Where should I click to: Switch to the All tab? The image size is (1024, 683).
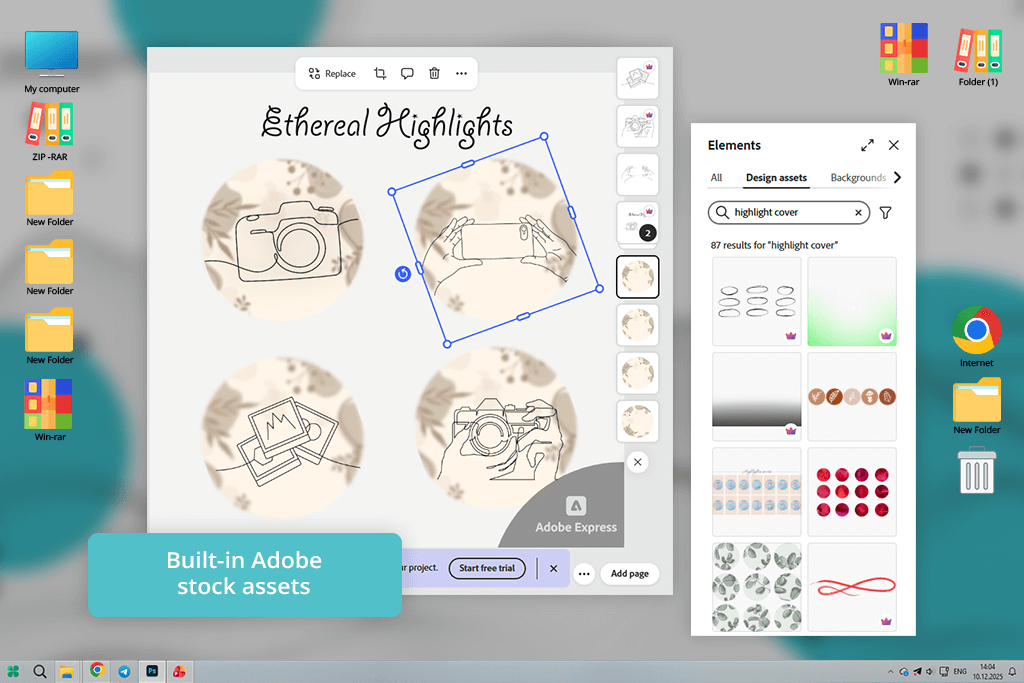[716, 178]
